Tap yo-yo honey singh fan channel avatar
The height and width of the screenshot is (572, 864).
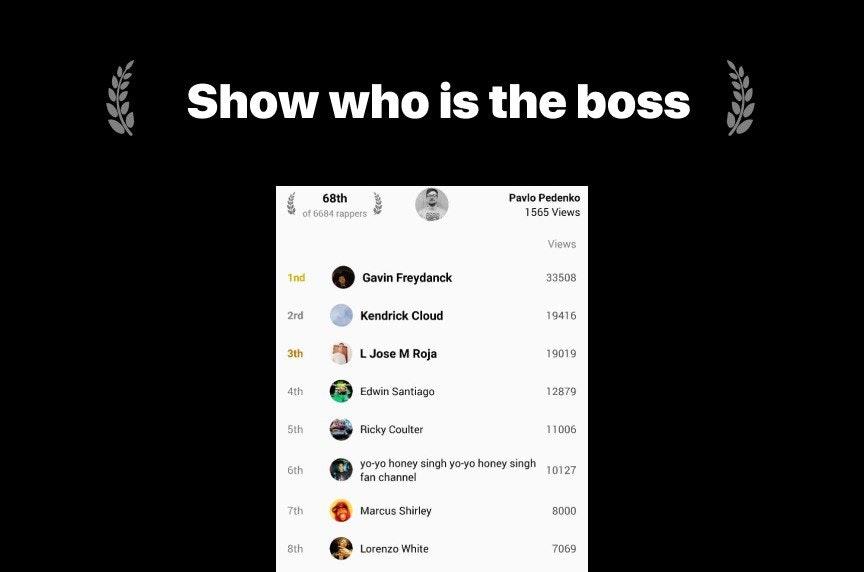(x=341, y=470)
